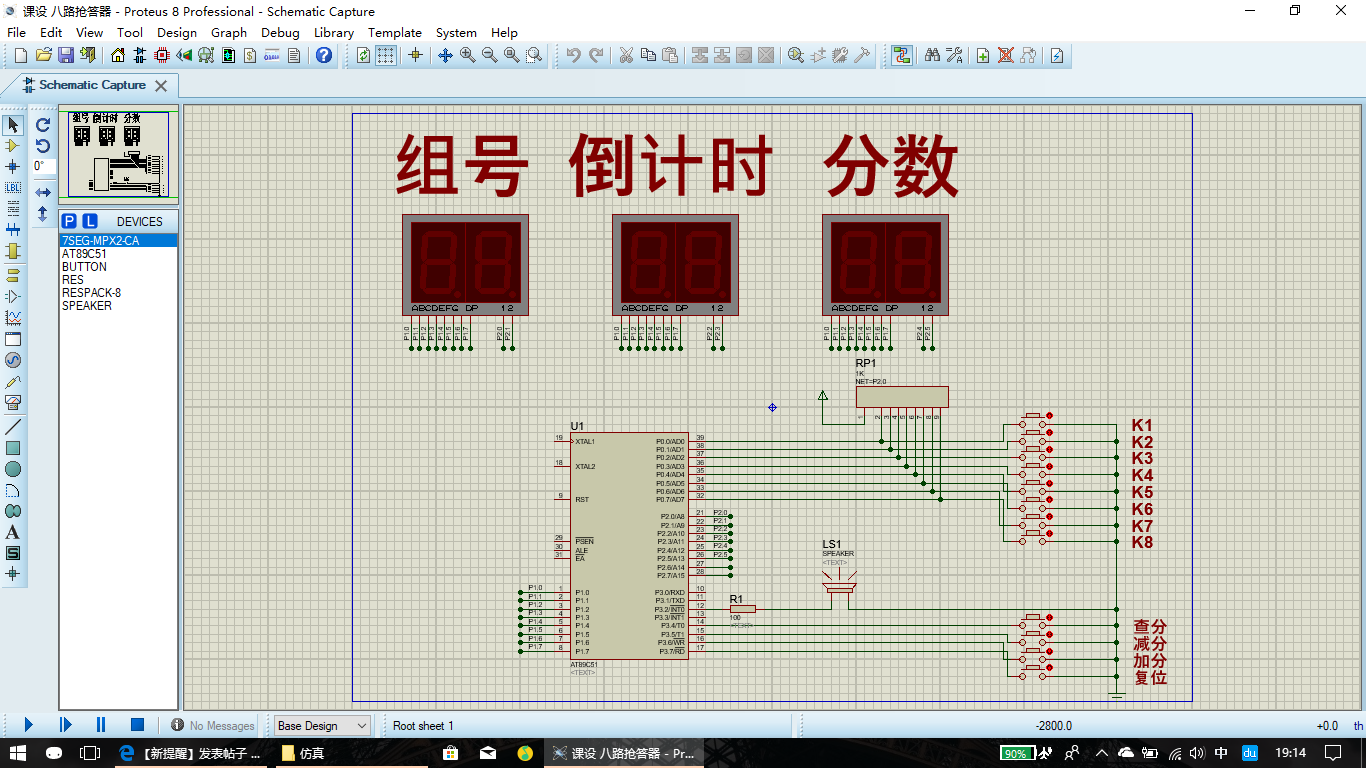The width and height of the screenshot is (1366, 768).
Task: Open the Bill of Materials dollar icon
Action: click(250, 55)
